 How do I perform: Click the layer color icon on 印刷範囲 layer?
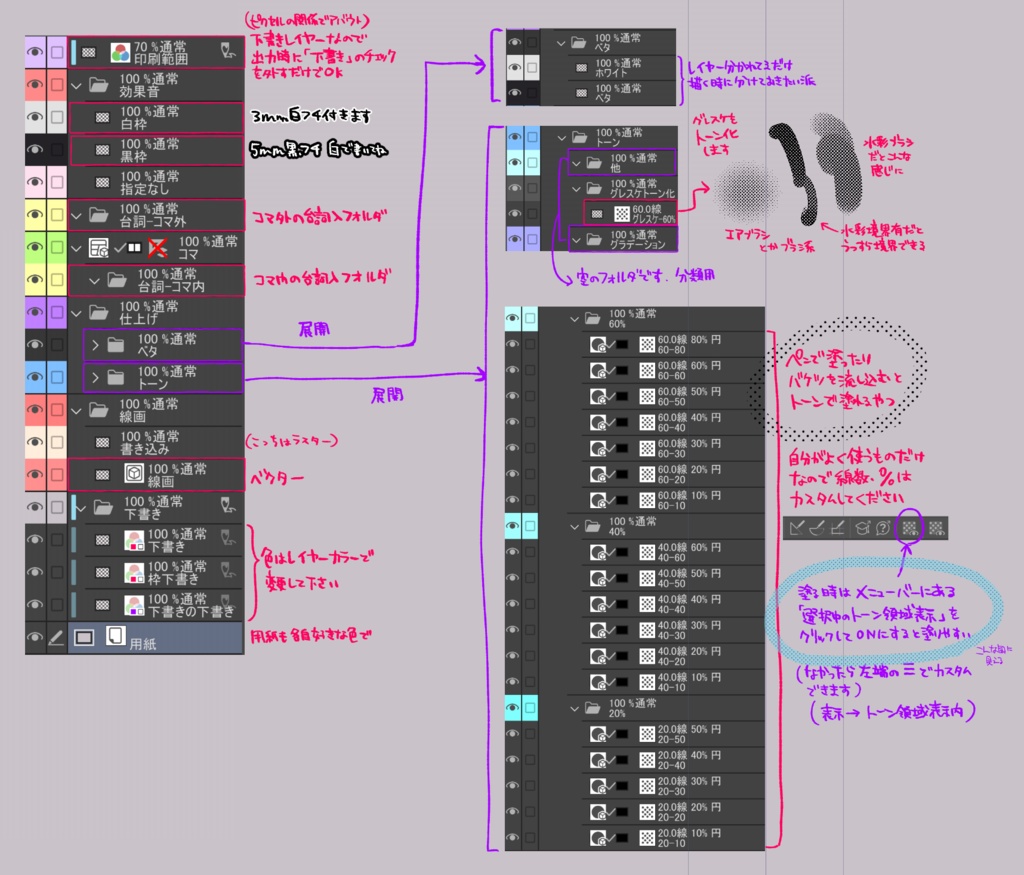[120, 52]
